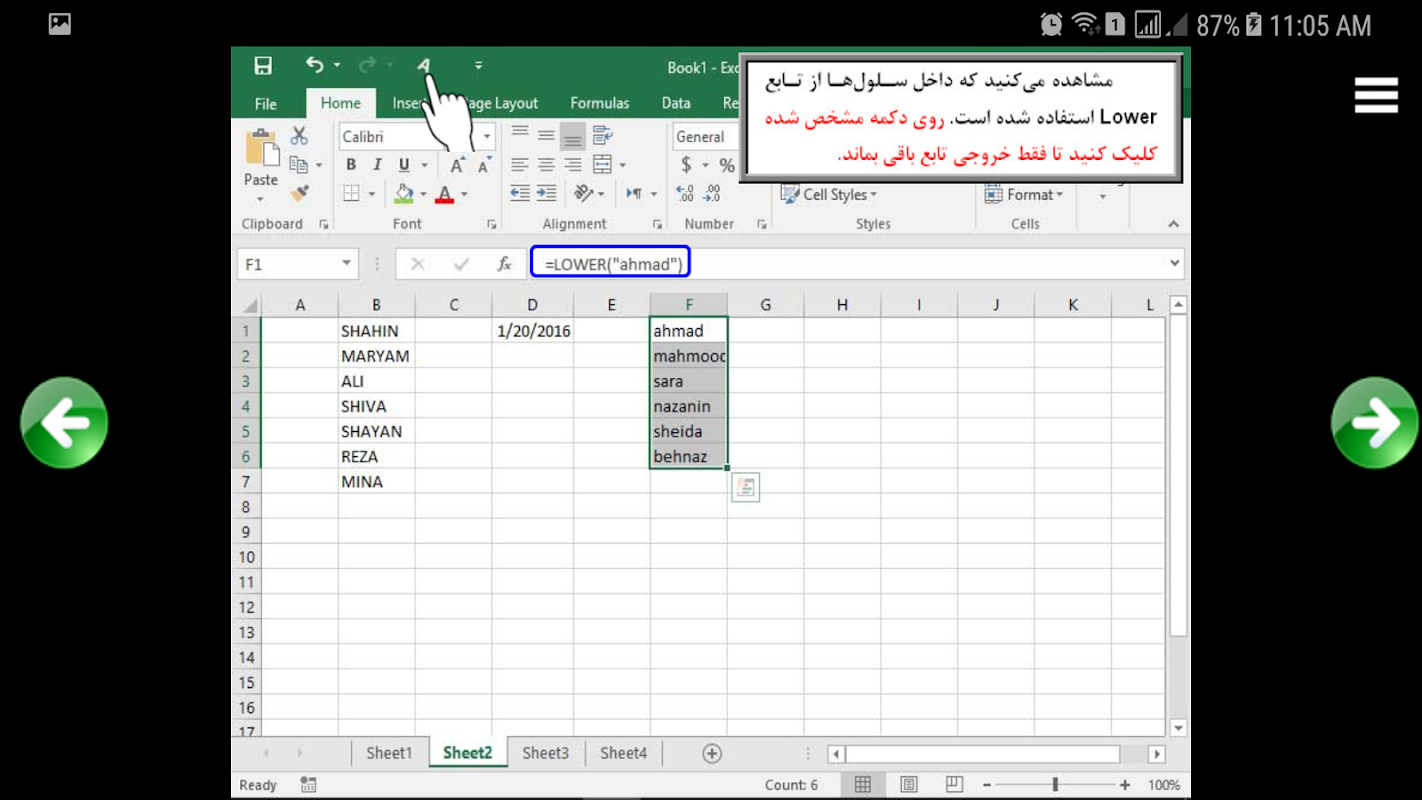Screen dimensions: 1422x800
Task: Click the Increase Decimal icon
Action: (x=685, y=193)
